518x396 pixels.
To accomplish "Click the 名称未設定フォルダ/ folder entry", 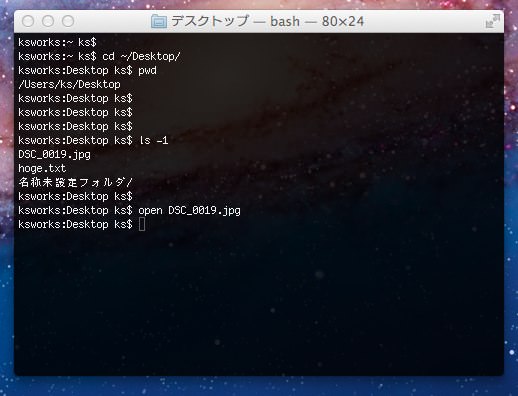I will coord(75,182).
